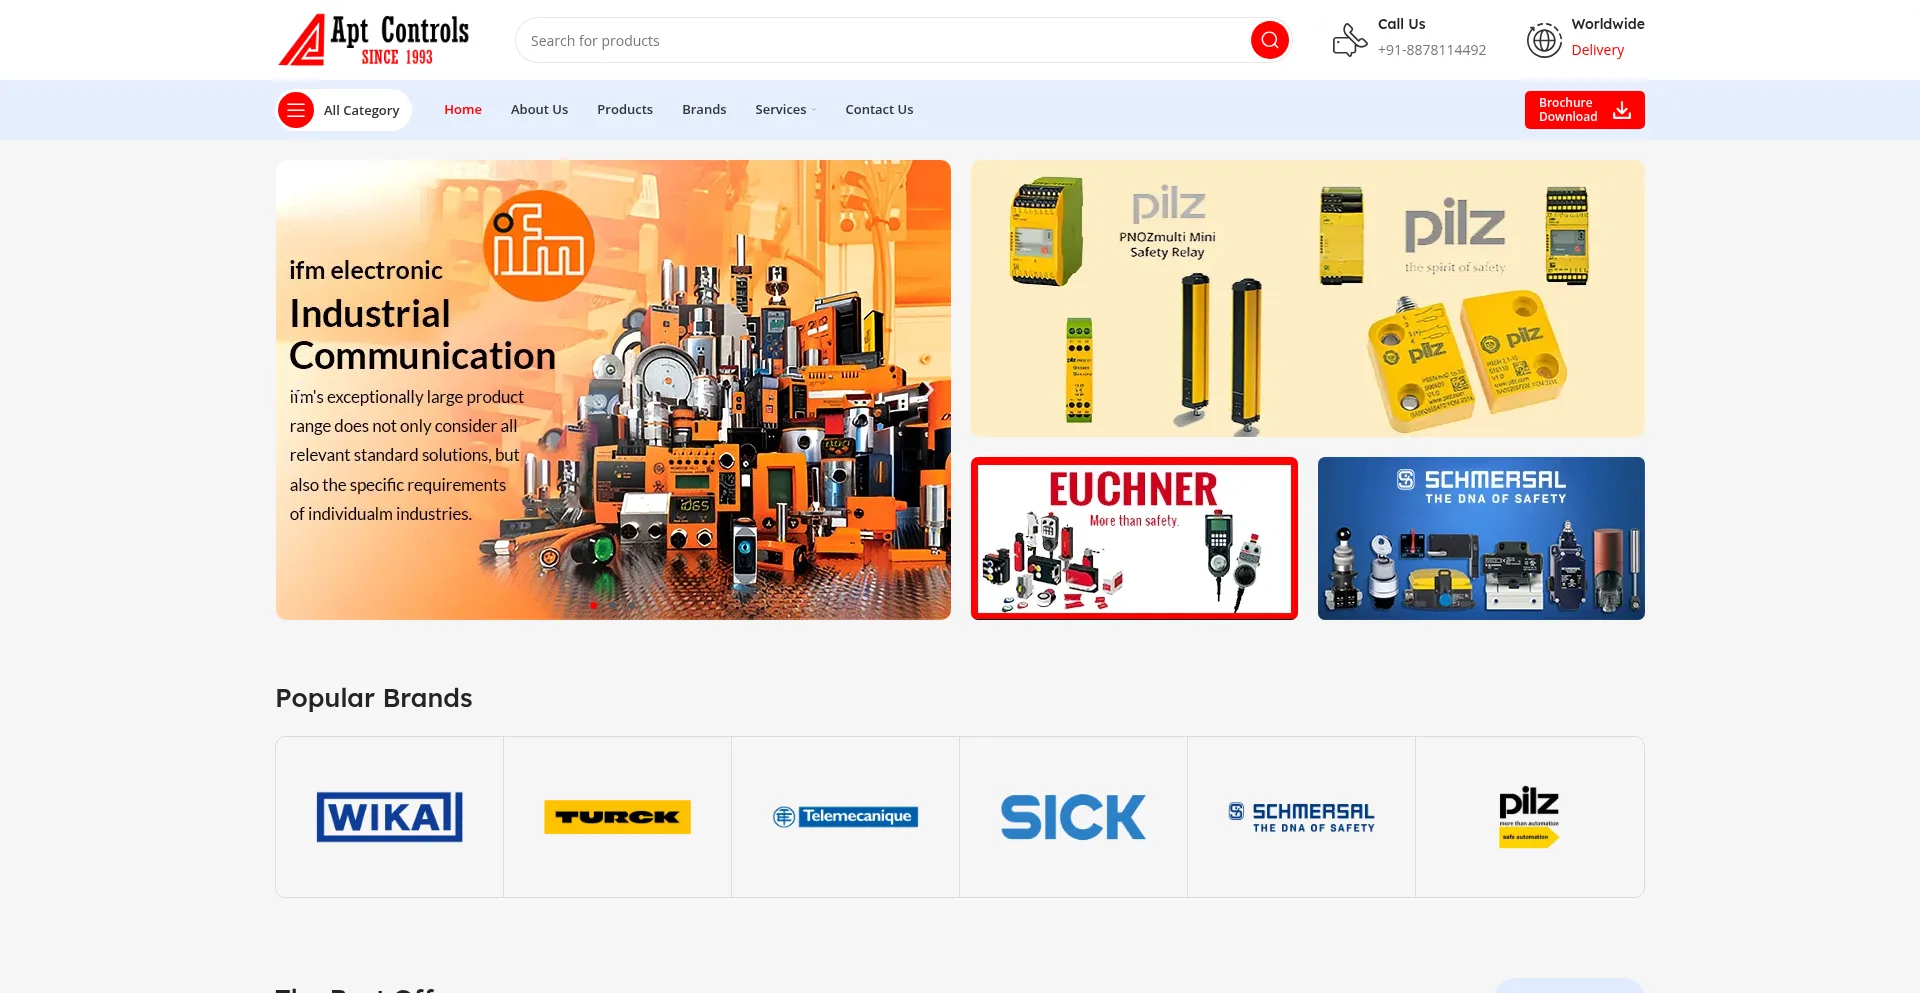Expand the Services dropdown menu

pyautogui.click(x=785, y=110)
